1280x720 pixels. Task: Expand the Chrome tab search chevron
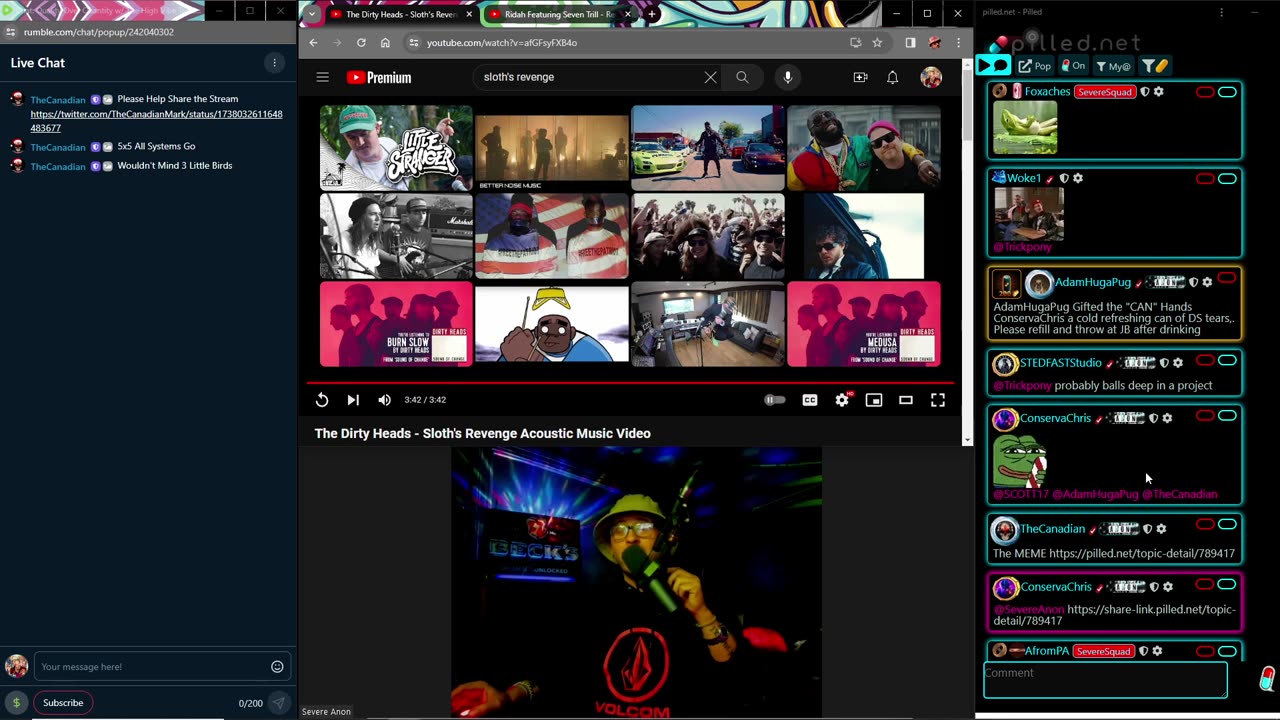pyautogui.click(x=312, y=14)
